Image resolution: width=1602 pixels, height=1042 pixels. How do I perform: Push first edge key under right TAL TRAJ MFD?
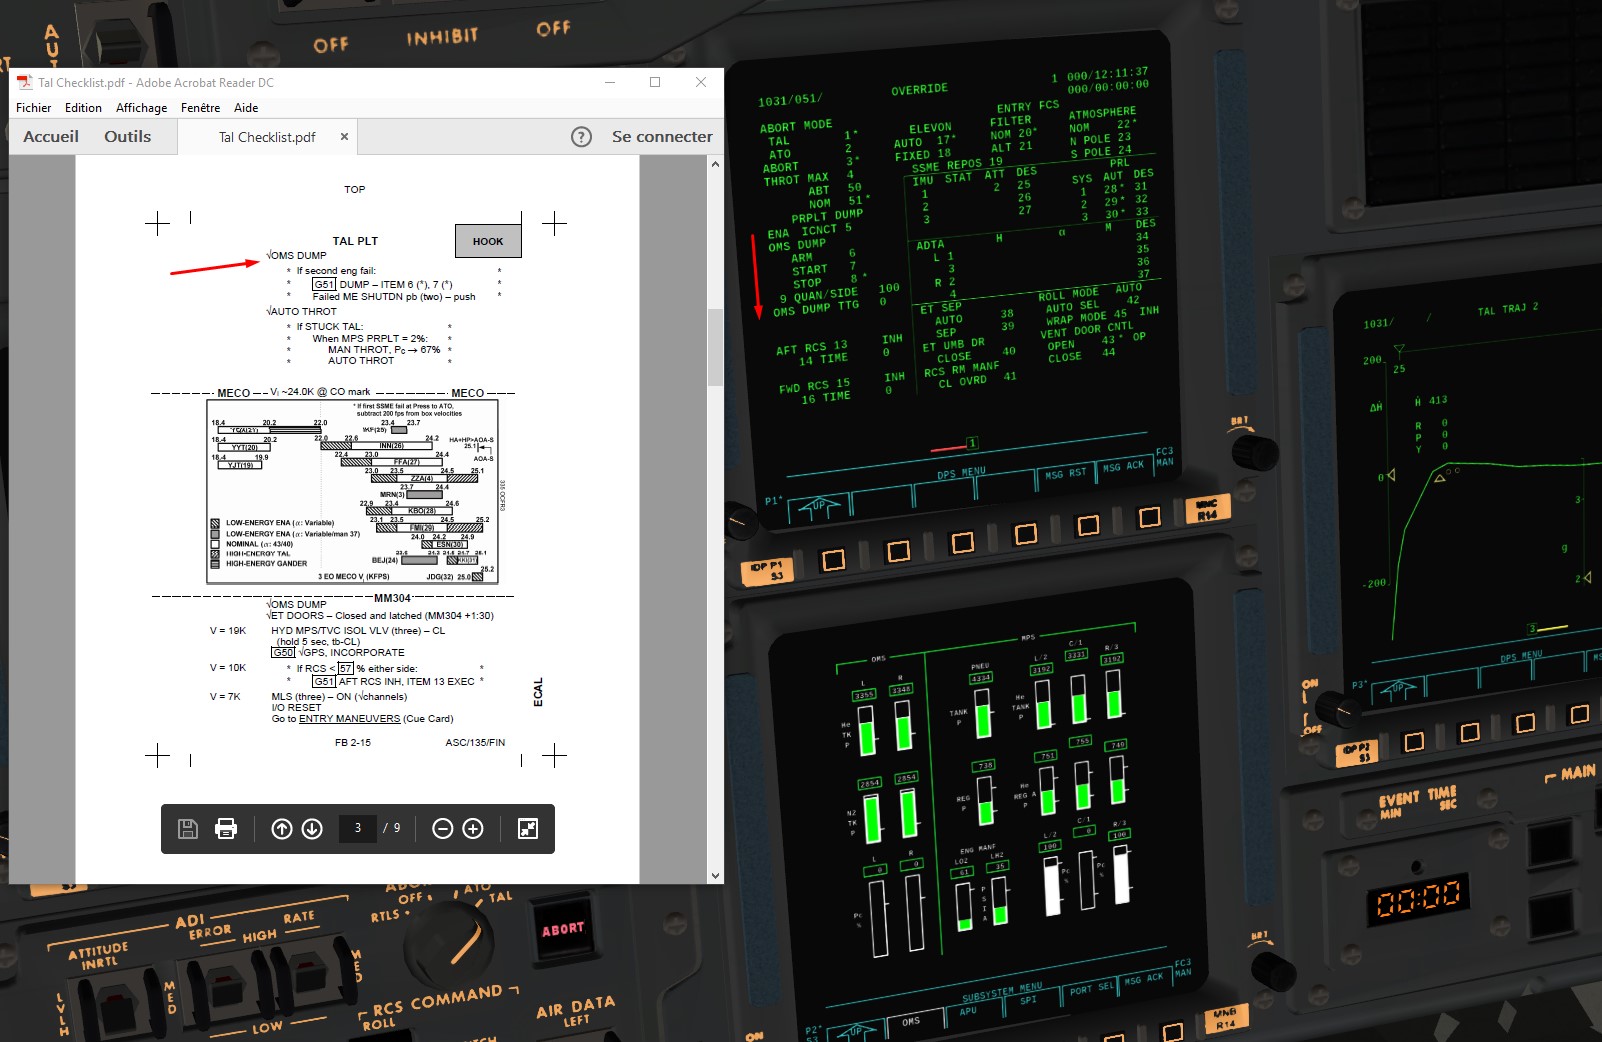tap(1414, 742)
